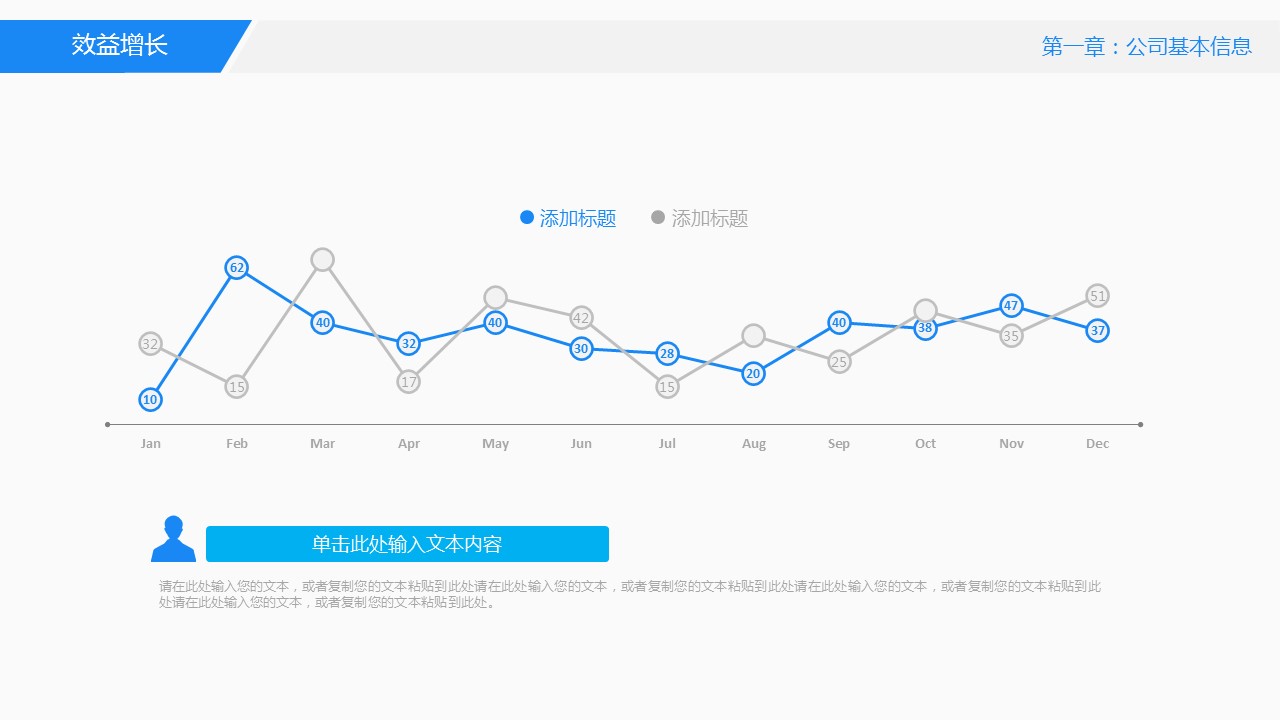Image resolution: width=1280 pixels, height=720 pixels.
Task: Click the gray data point labeled 42
Action: tap(581, 318)
